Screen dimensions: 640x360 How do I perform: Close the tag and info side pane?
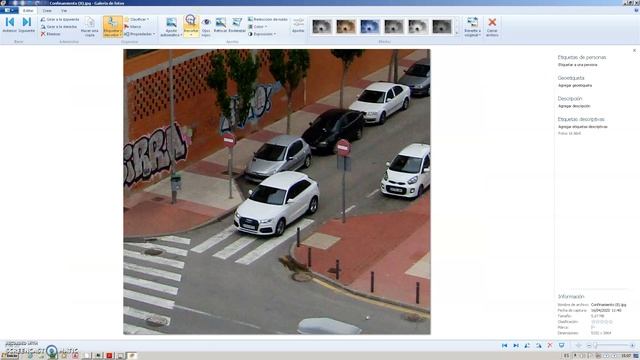click(x=634, y=51)
